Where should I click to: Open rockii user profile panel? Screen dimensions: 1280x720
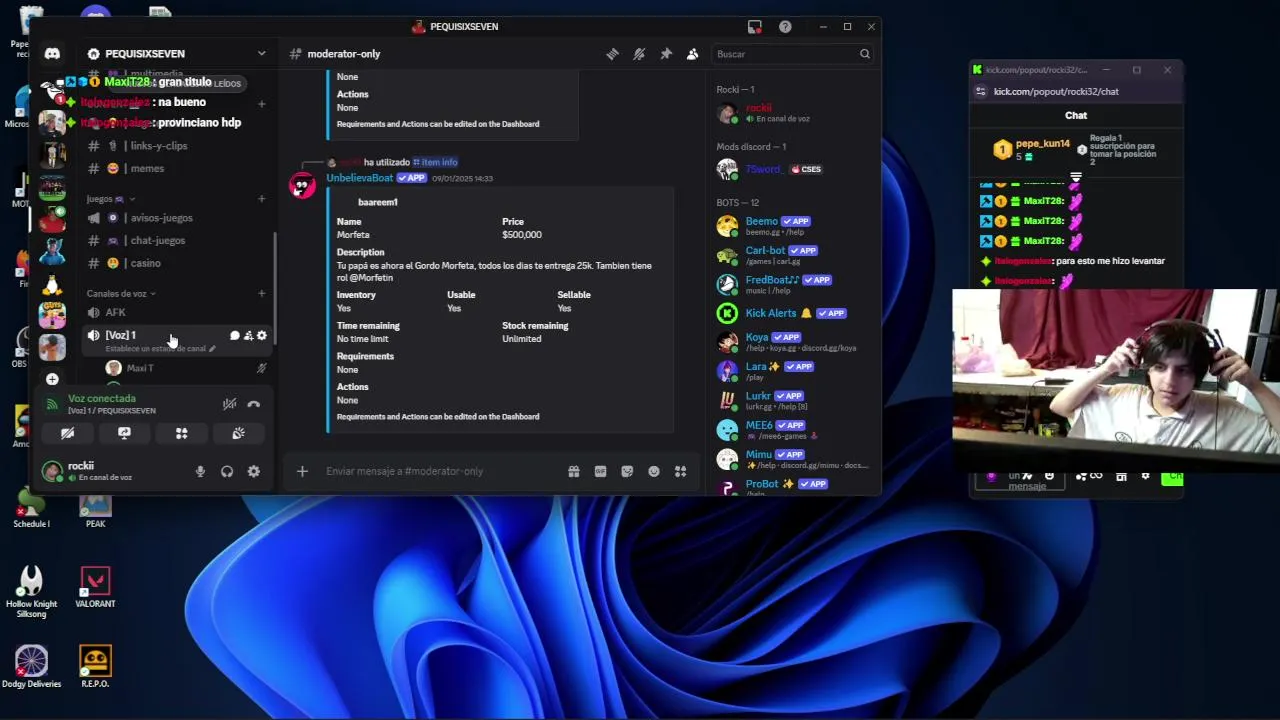(88, 471)
